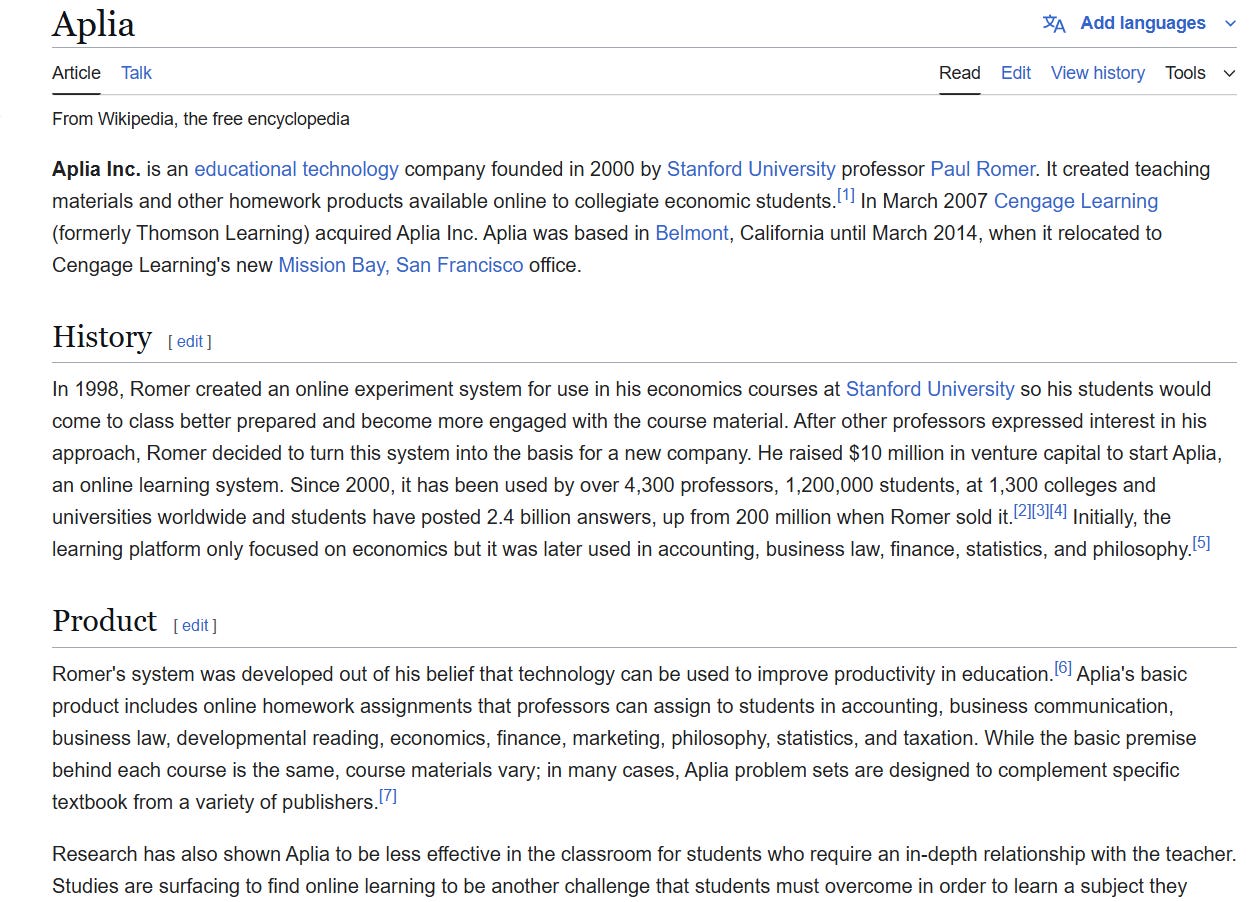Jump to citation [2]

point(1022,511)
